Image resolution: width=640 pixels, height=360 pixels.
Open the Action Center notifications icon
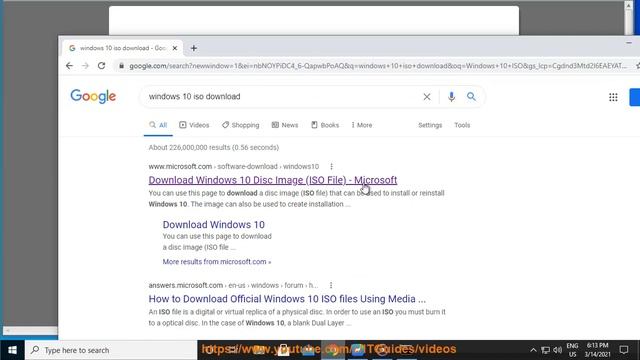[624, 350]
